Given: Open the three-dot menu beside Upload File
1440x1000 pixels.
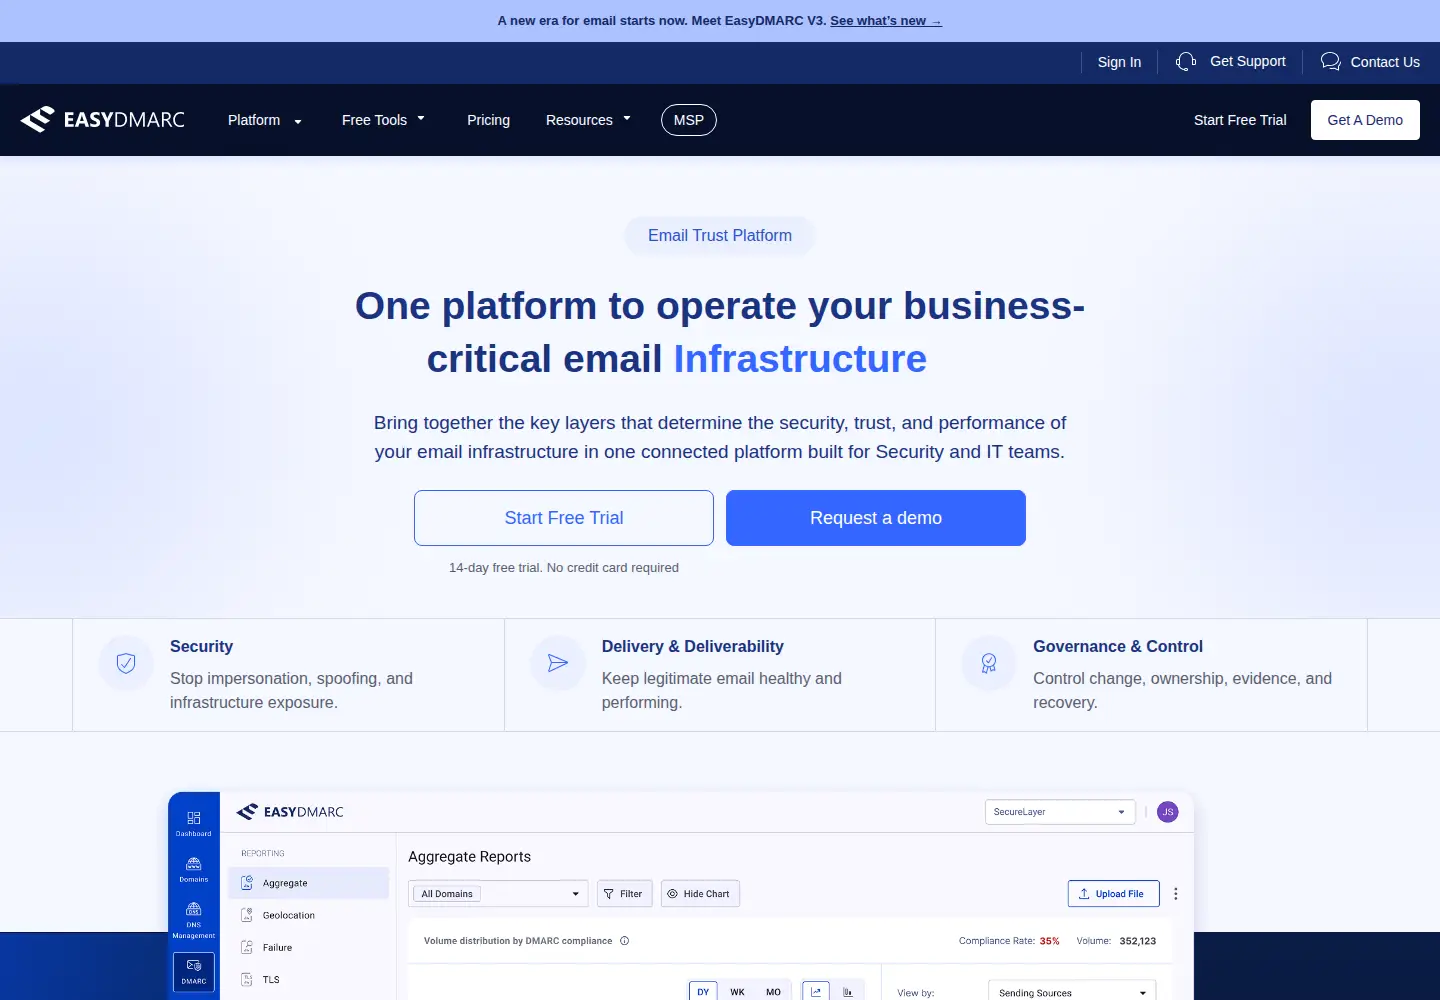Looking at the screenshot, I should coord(1176,894).
